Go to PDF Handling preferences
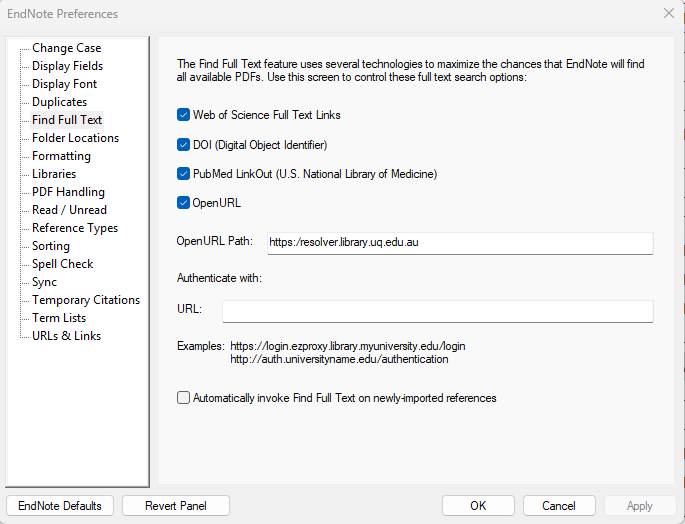Screen dimensions: 685x524 [x=68, y=192]
